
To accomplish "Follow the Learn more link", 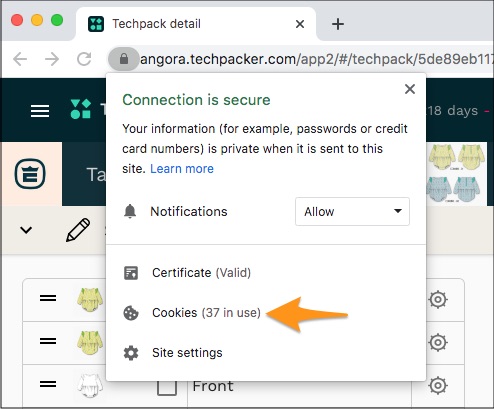I will 182,169.
